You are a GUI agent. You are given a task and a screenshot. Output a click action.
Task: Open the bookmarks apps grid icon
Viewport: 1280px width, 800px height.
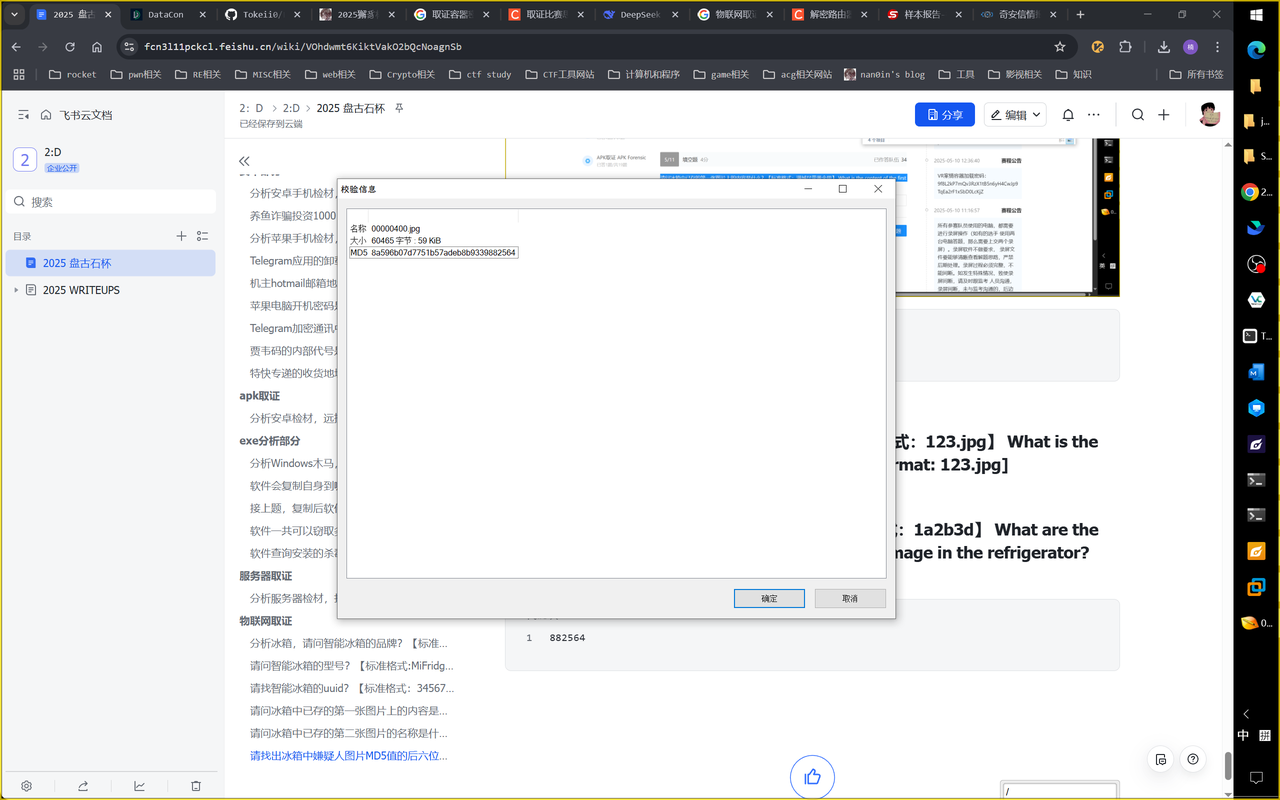pos(18,74)
